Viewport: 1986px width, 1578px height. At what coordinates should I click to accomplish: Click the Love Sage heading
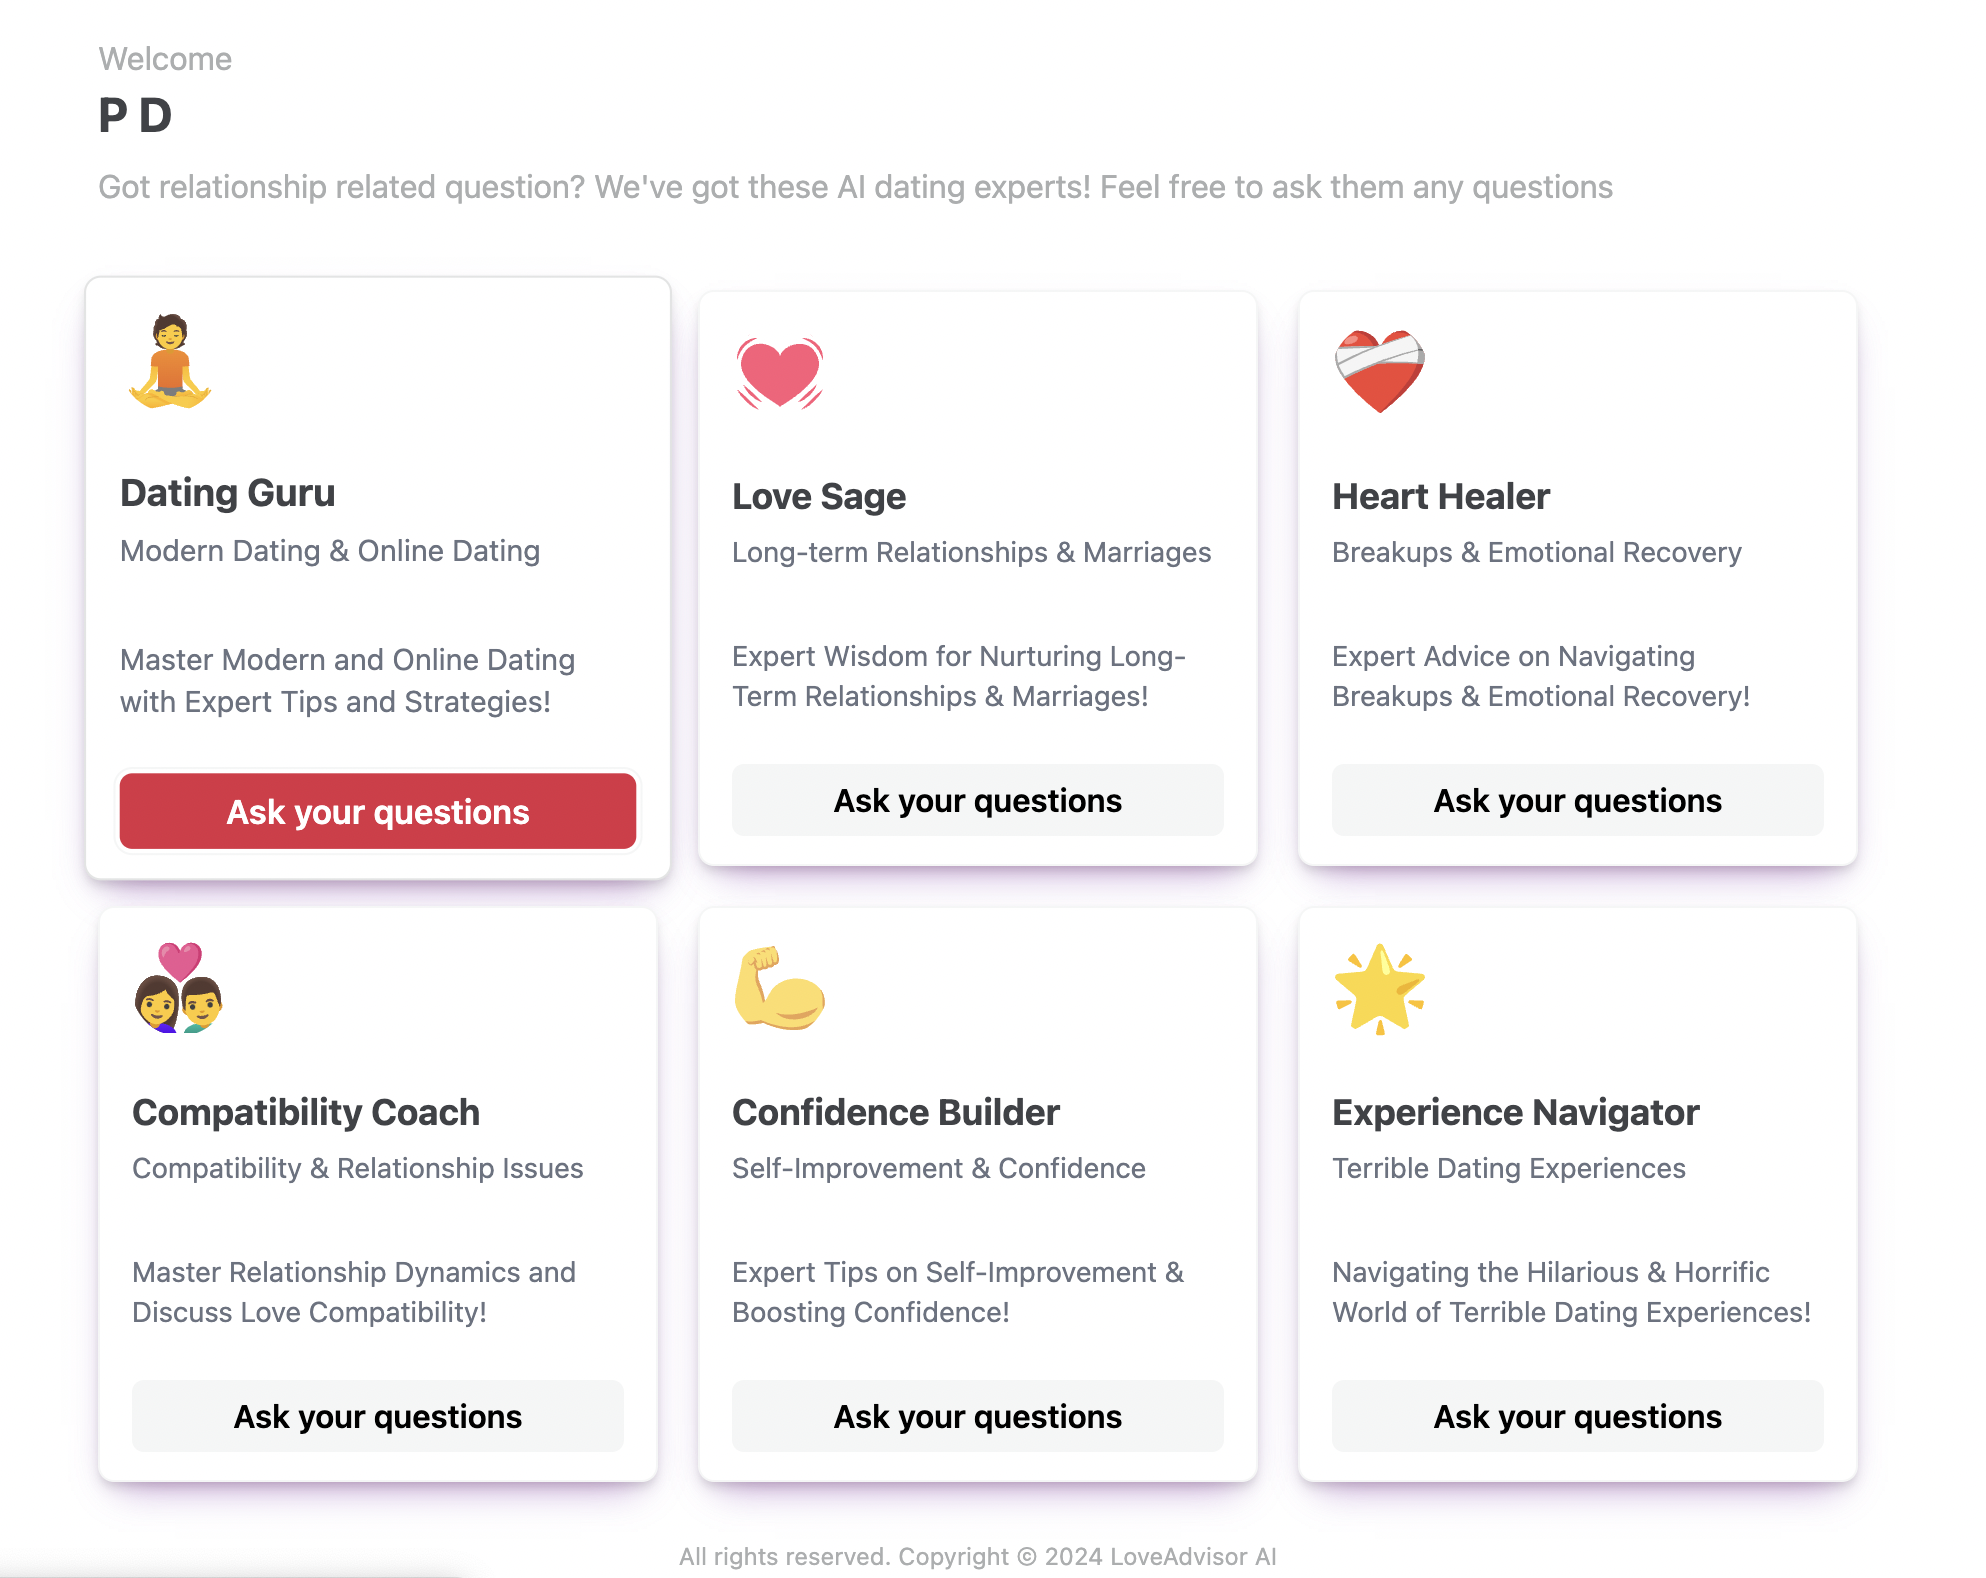(819, 497)
